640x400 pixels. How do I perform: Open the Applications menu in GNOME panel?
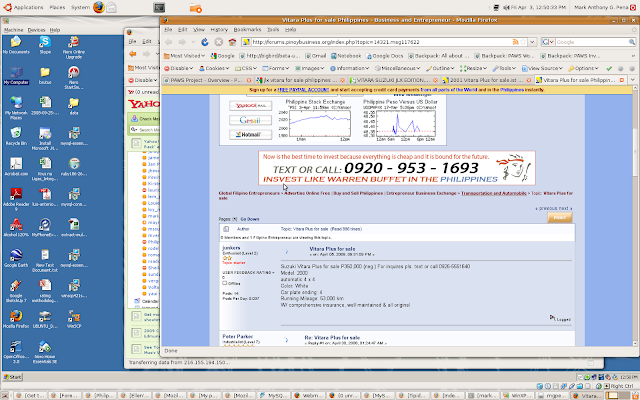point(24,7)
